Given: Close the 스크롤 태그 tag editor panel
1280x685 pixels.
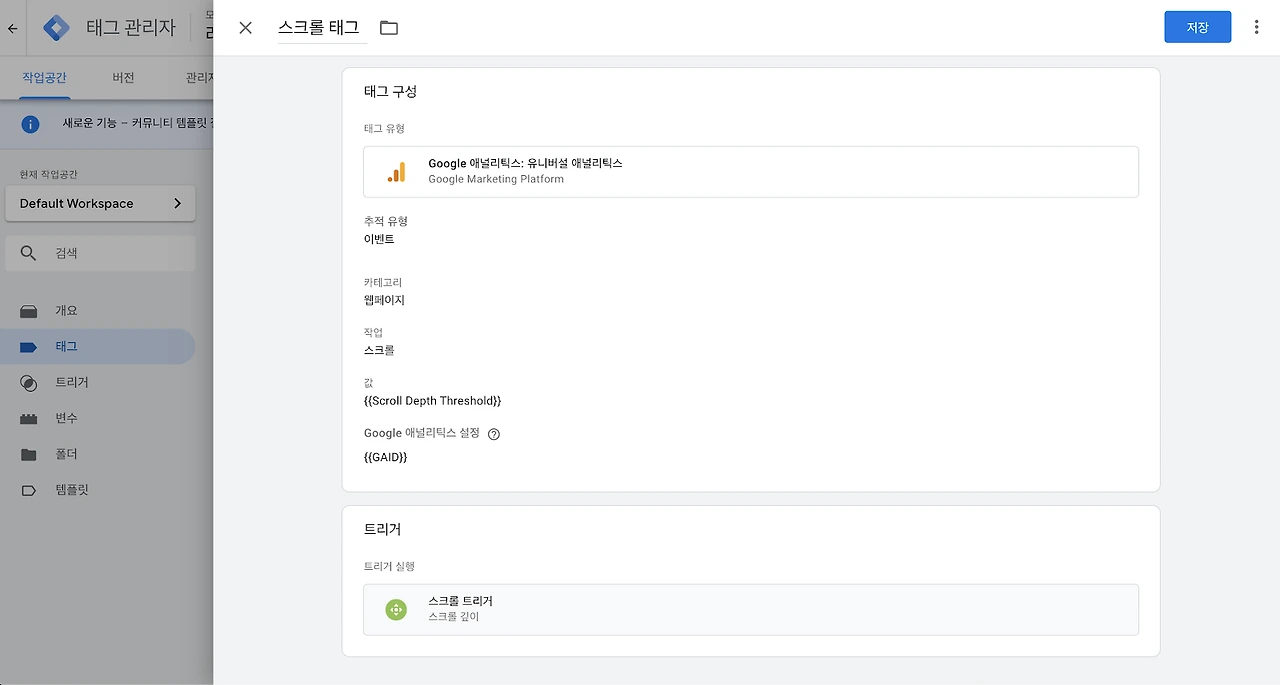Looking at the screenshot, I should tap(245, 28).
